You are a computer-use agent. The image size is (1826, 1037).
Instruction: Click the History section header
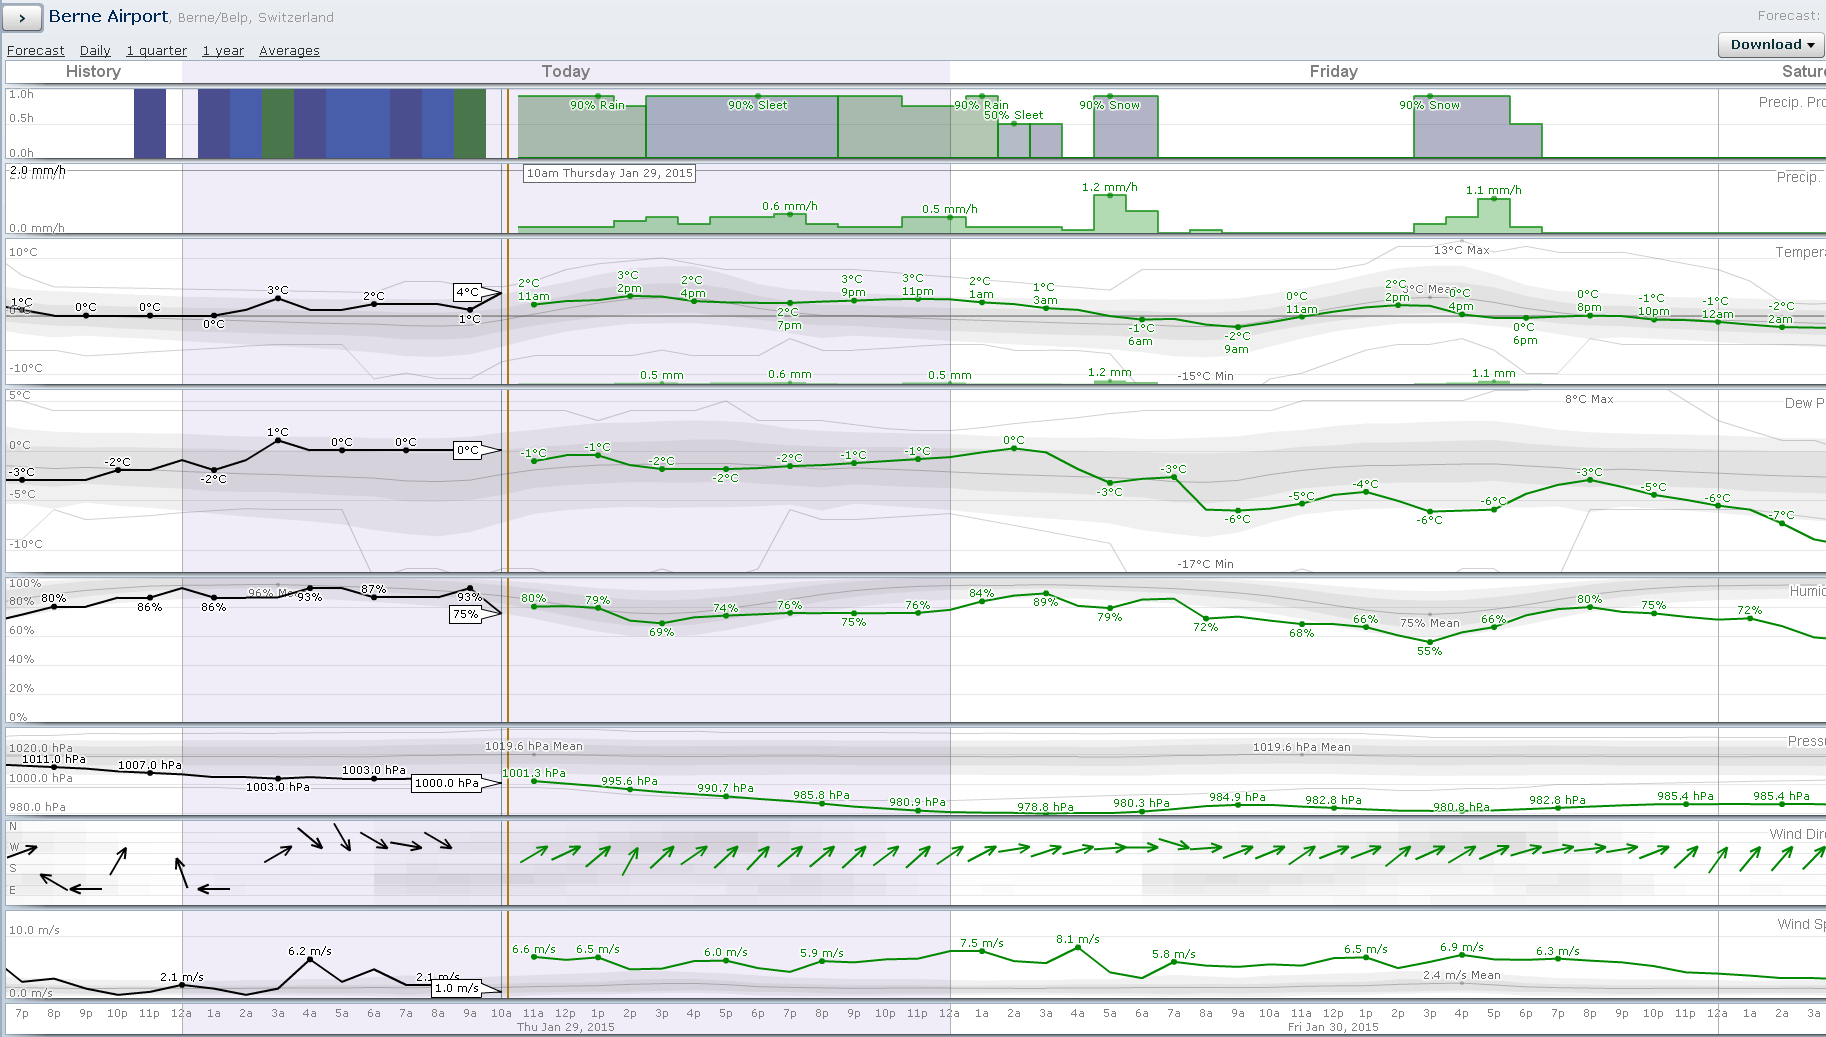[93, 72]
